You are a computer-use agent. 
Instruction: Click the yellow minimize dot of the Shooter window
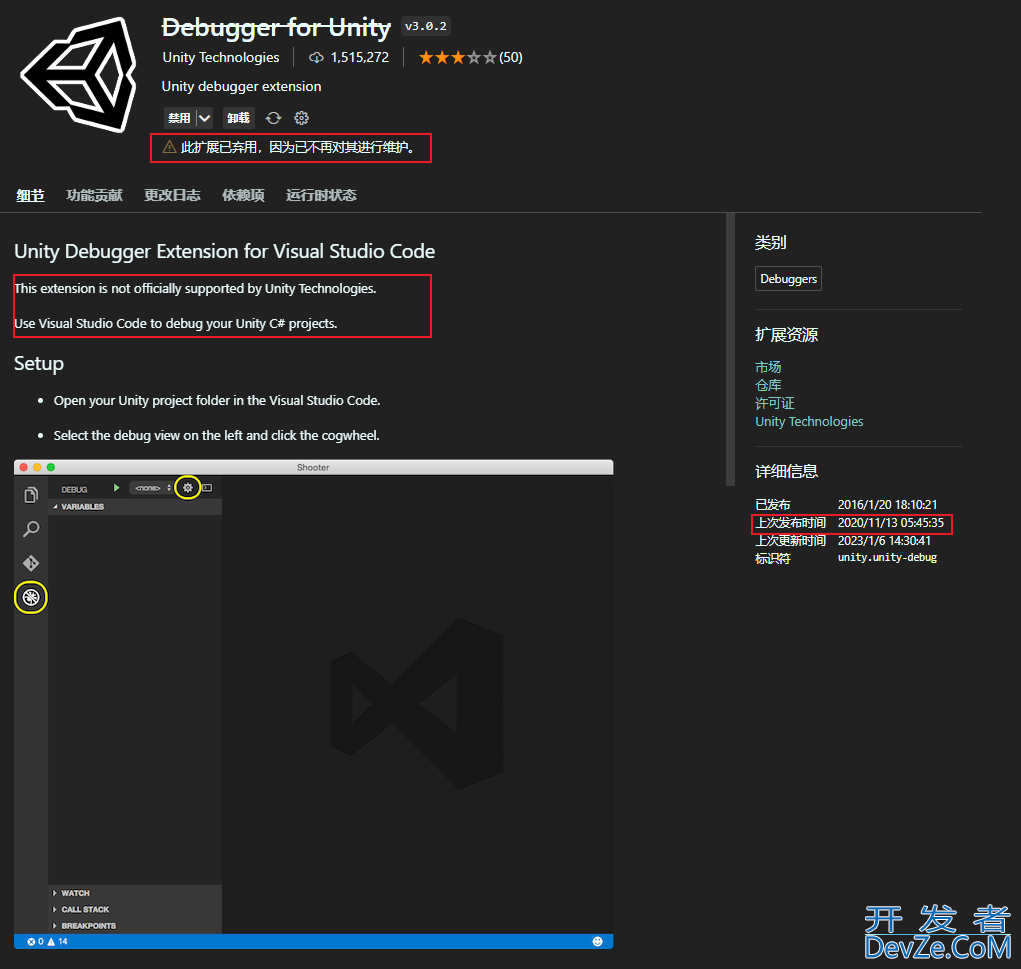point(37,468)
